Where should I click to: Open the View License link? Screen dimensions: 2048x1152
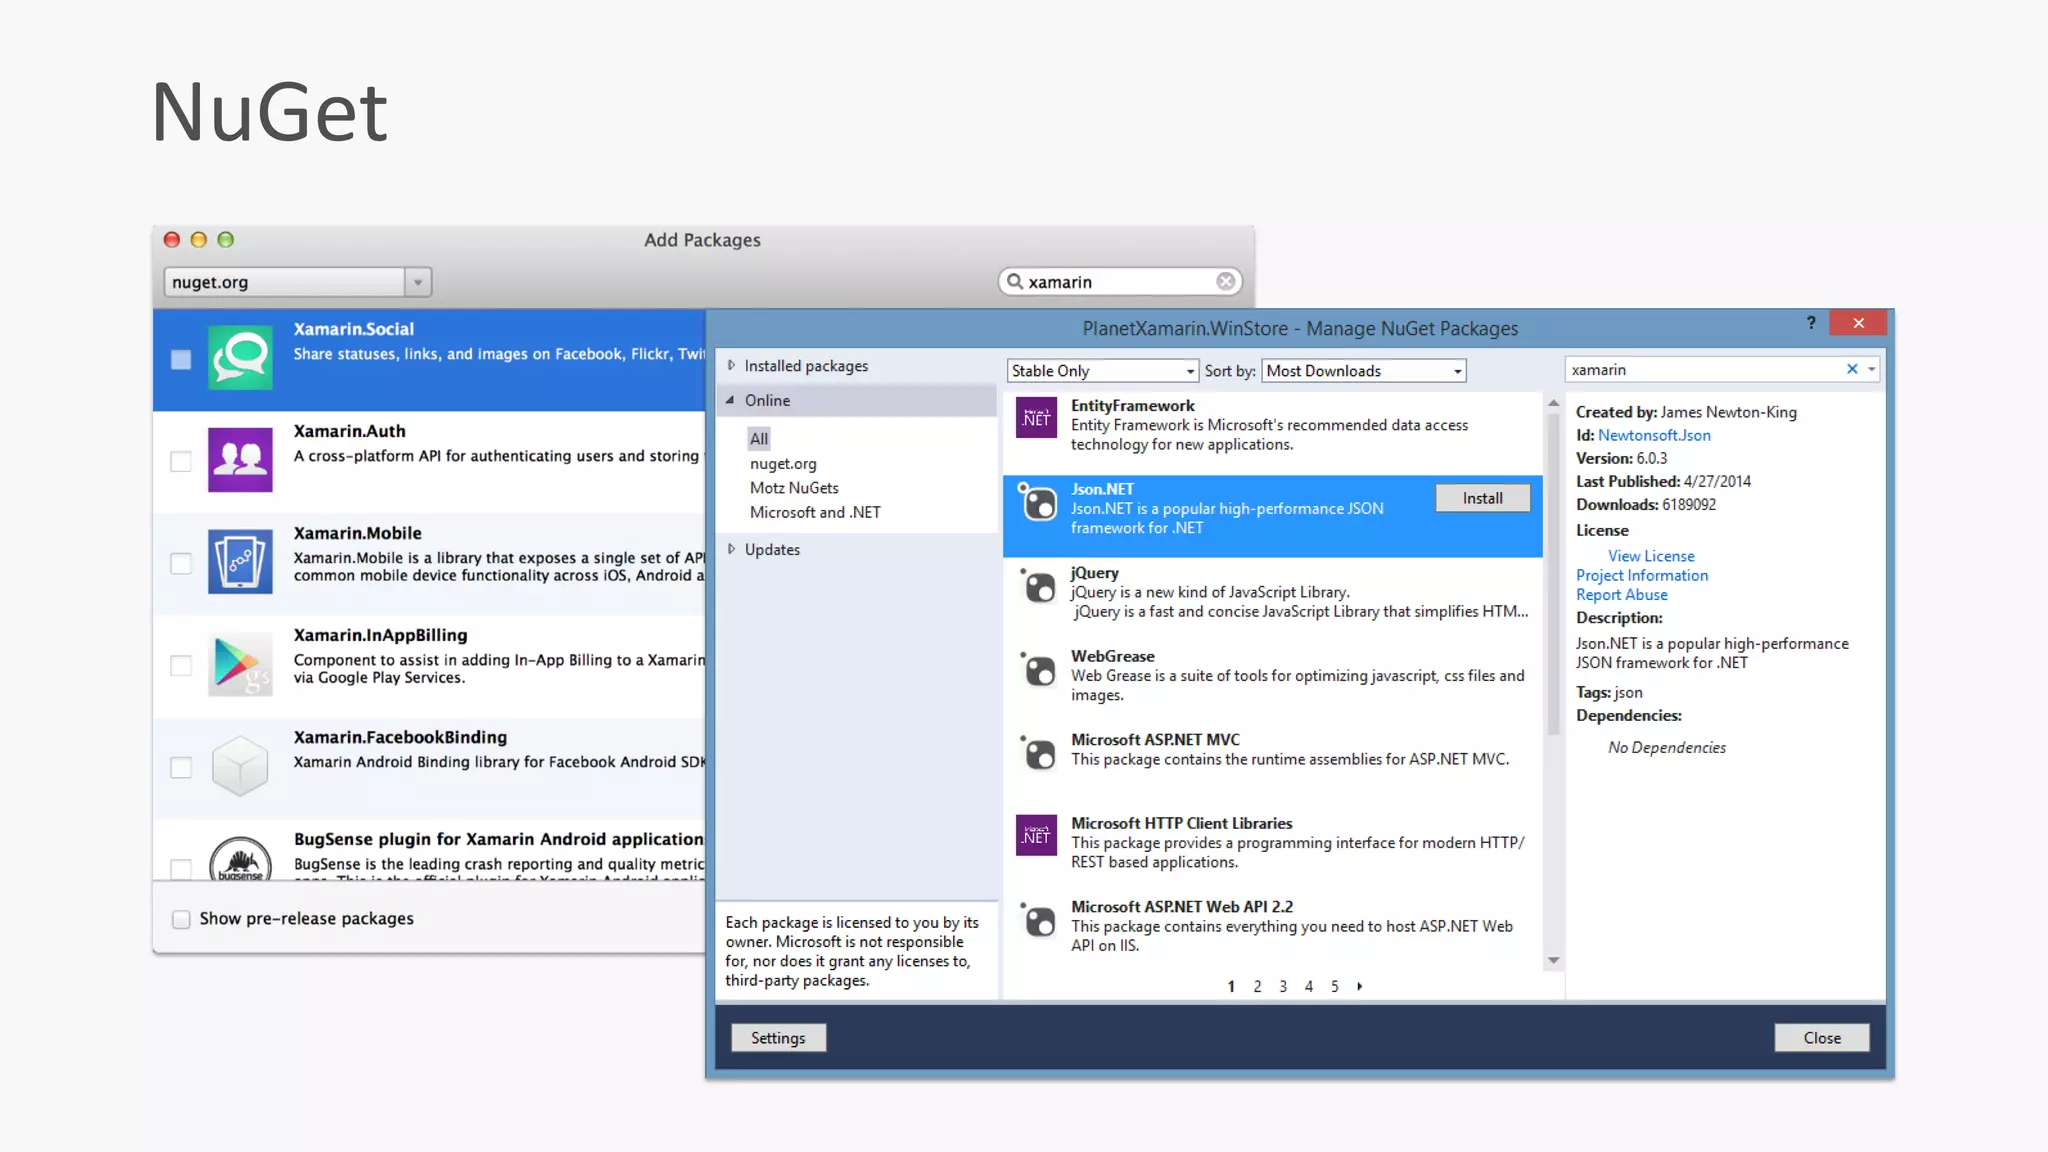point(1651,556)
